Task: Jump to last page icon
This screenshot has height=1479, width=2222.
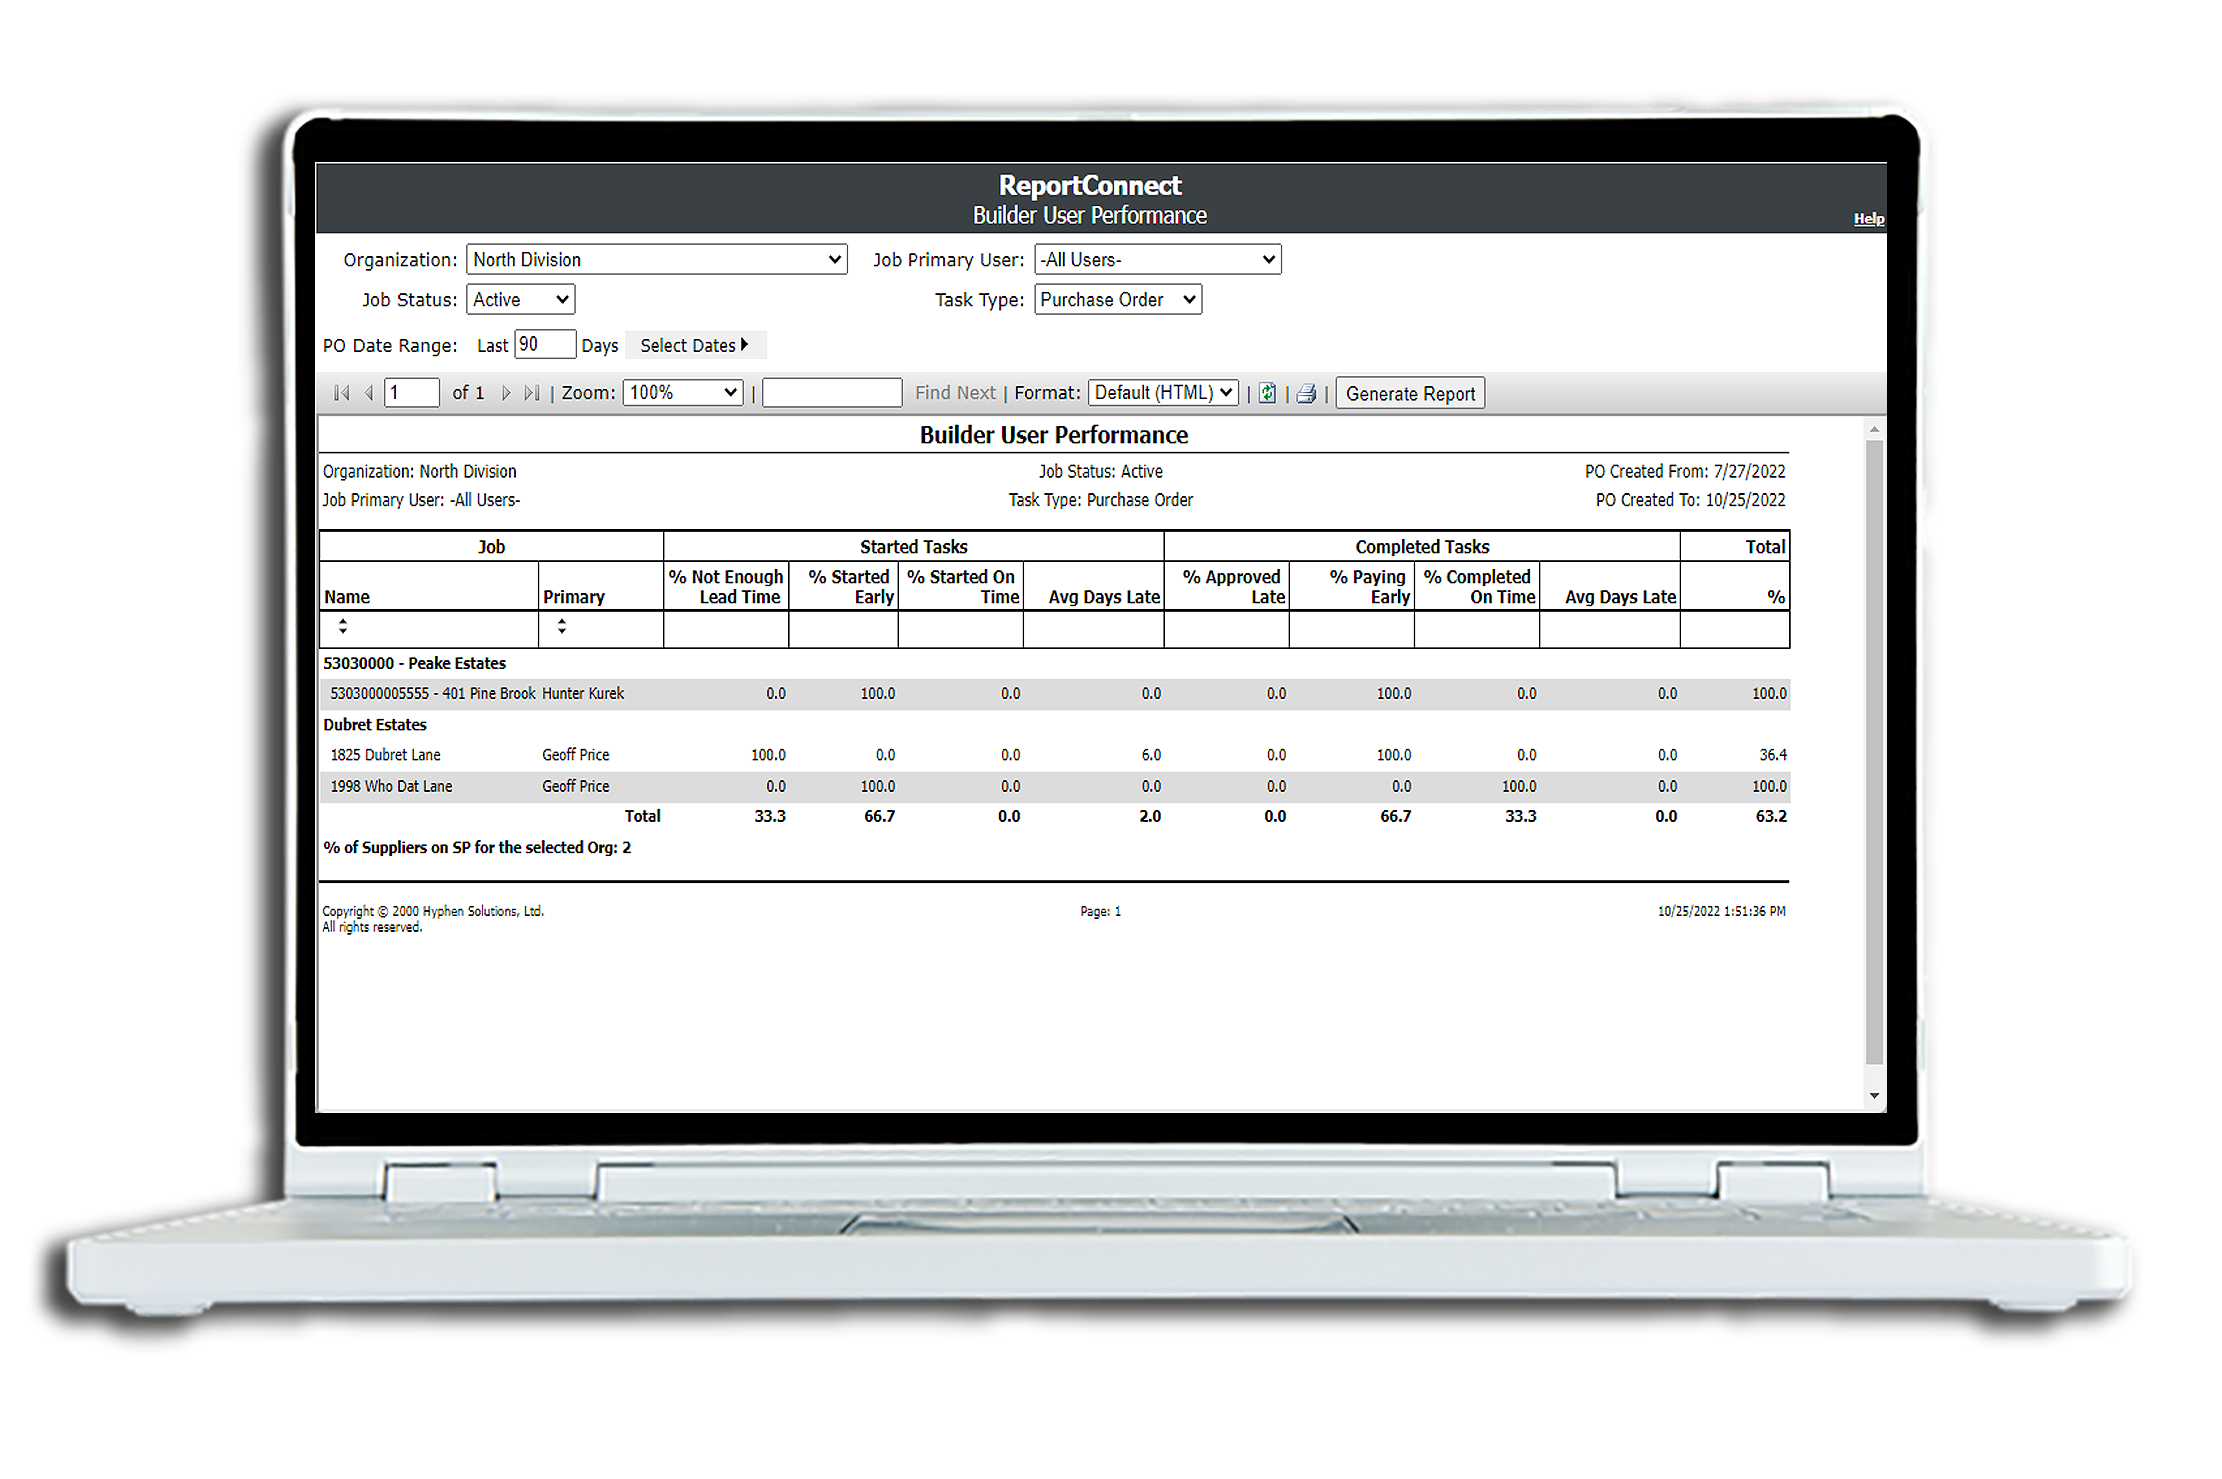Action: pyautogui.click(x=532, y=393)
